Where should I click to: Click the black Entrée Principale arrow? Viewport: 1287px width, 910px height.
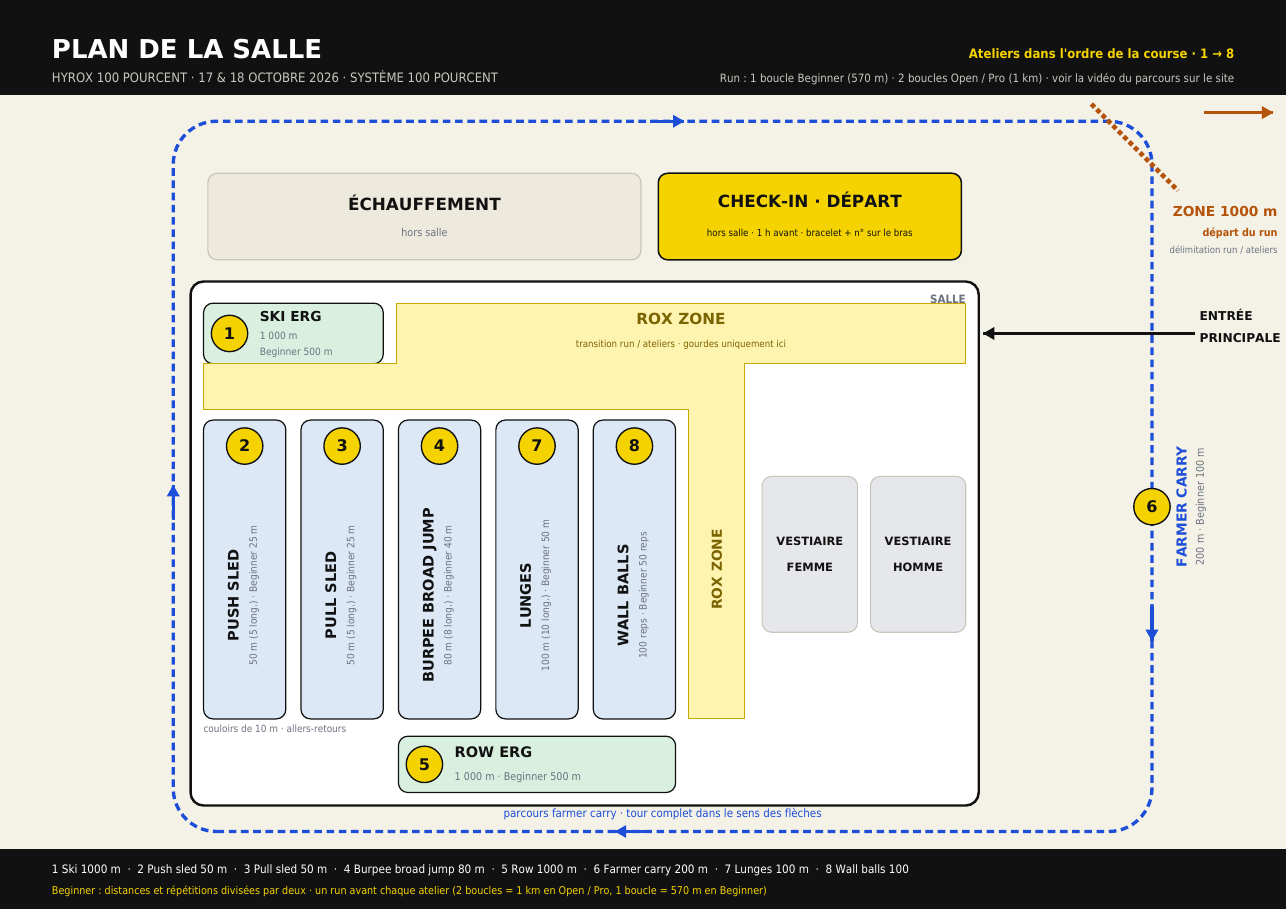[x=1089, y=334]
